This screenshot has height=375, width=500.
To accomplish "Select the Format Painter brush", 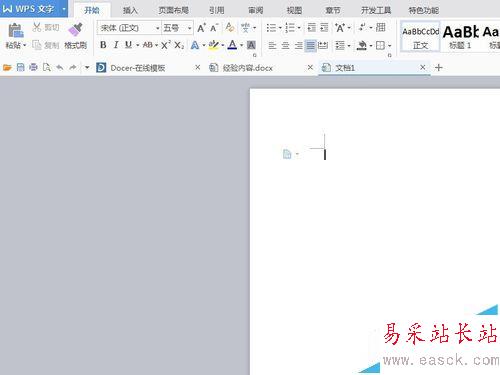I will click(75, 30).
